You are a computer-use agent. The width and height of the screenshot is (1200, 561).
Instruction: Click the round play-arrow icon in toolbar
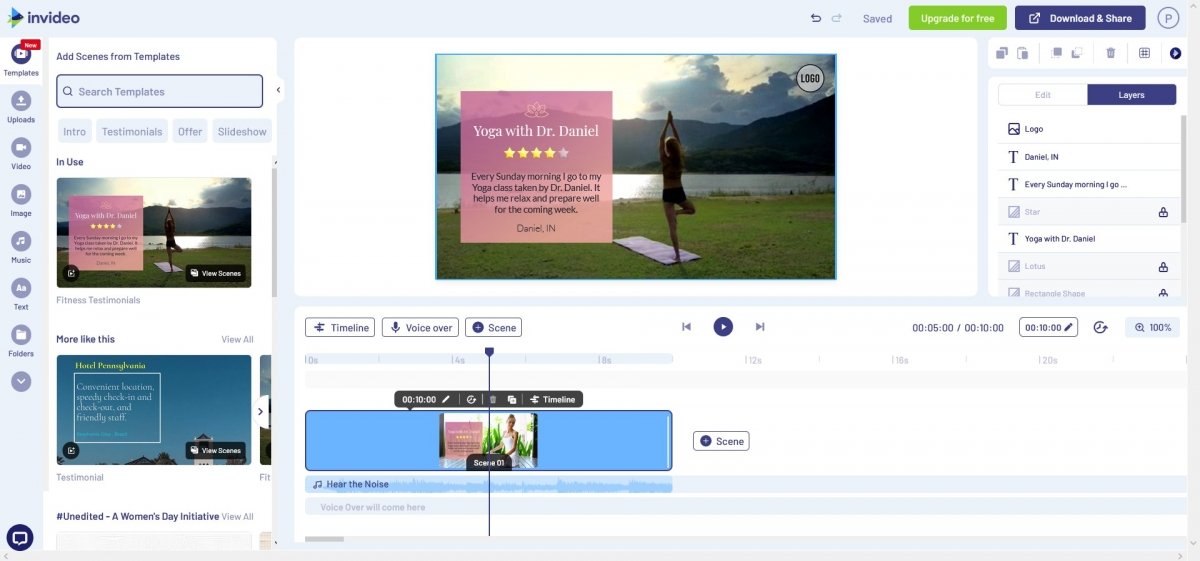[x=1175, y=53]
